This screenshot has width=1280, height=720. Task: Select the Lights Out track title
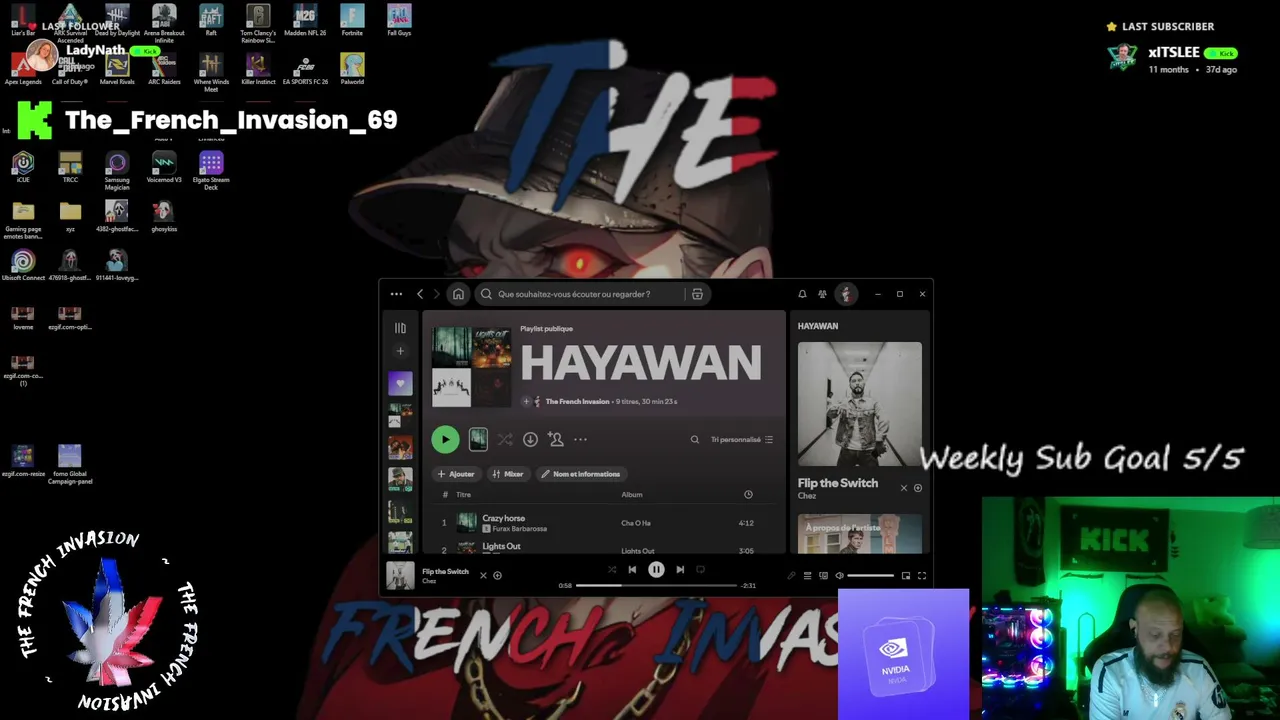(501, 546)
